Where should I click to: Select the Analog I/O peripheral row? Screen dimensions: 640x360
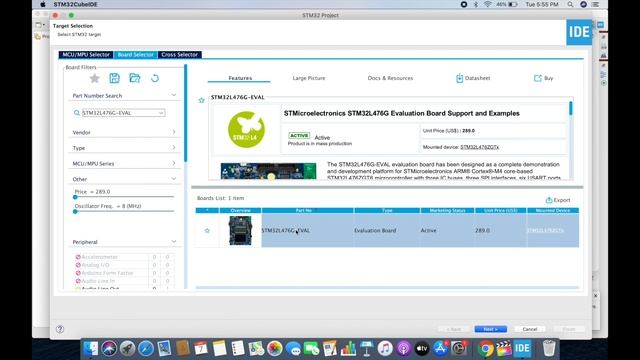click(124, 265)
